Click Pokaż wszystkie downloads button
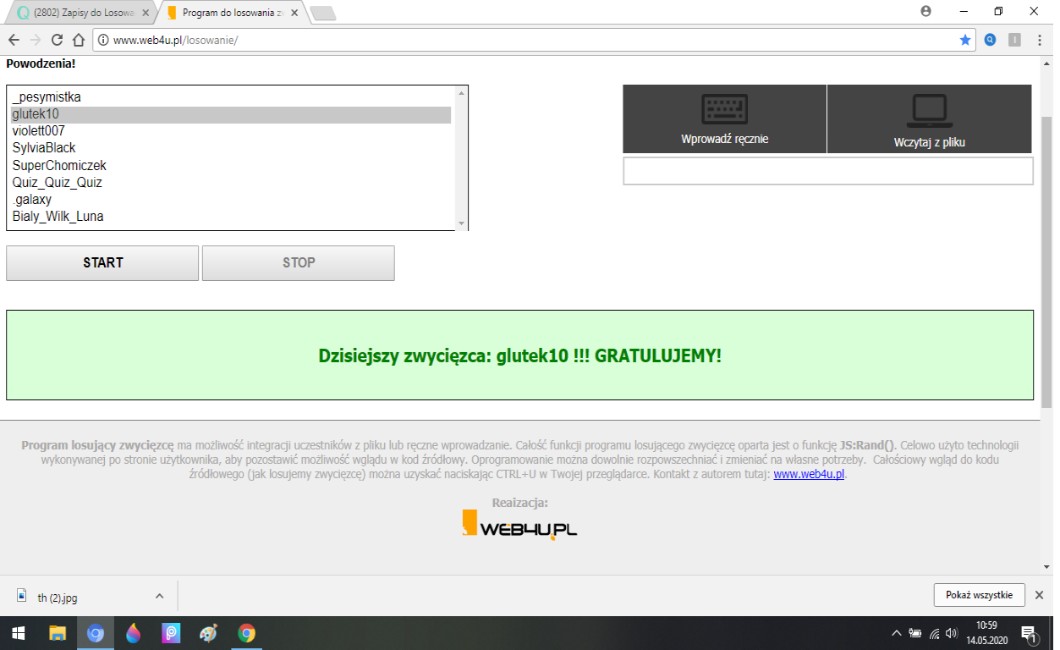Viewport: 1060px width, 650px height. click(979, 595)
